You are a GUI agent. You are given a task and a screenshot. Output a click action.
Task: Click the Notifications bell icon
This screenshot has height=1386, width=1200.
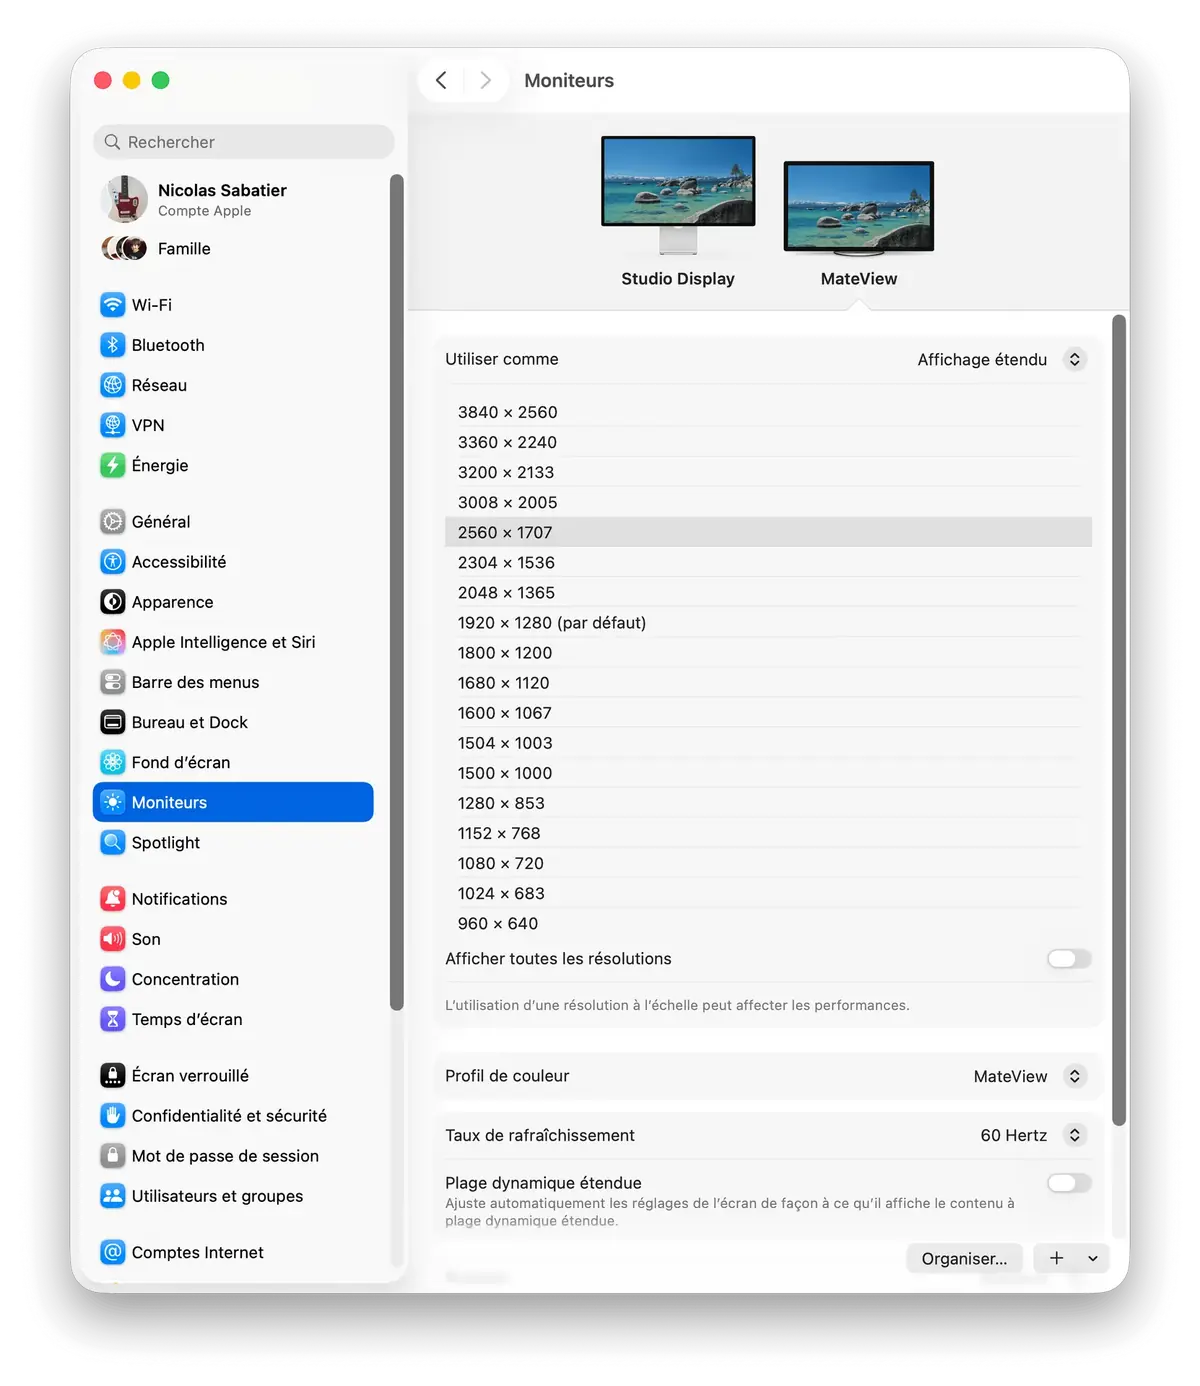click(113, 899)
